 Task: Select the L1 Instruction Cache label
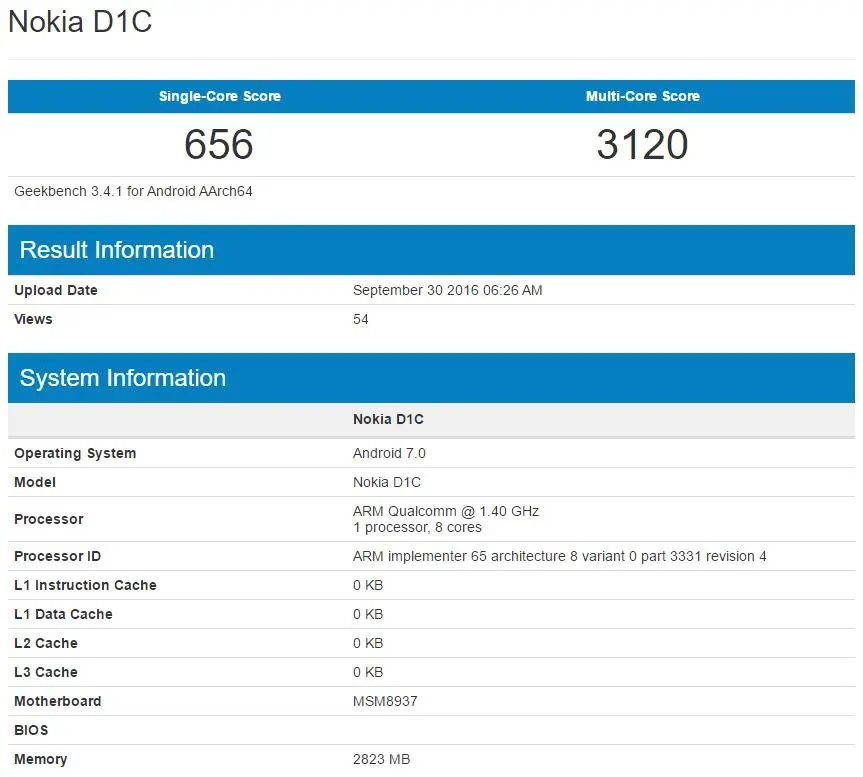[x=85, y=585]
